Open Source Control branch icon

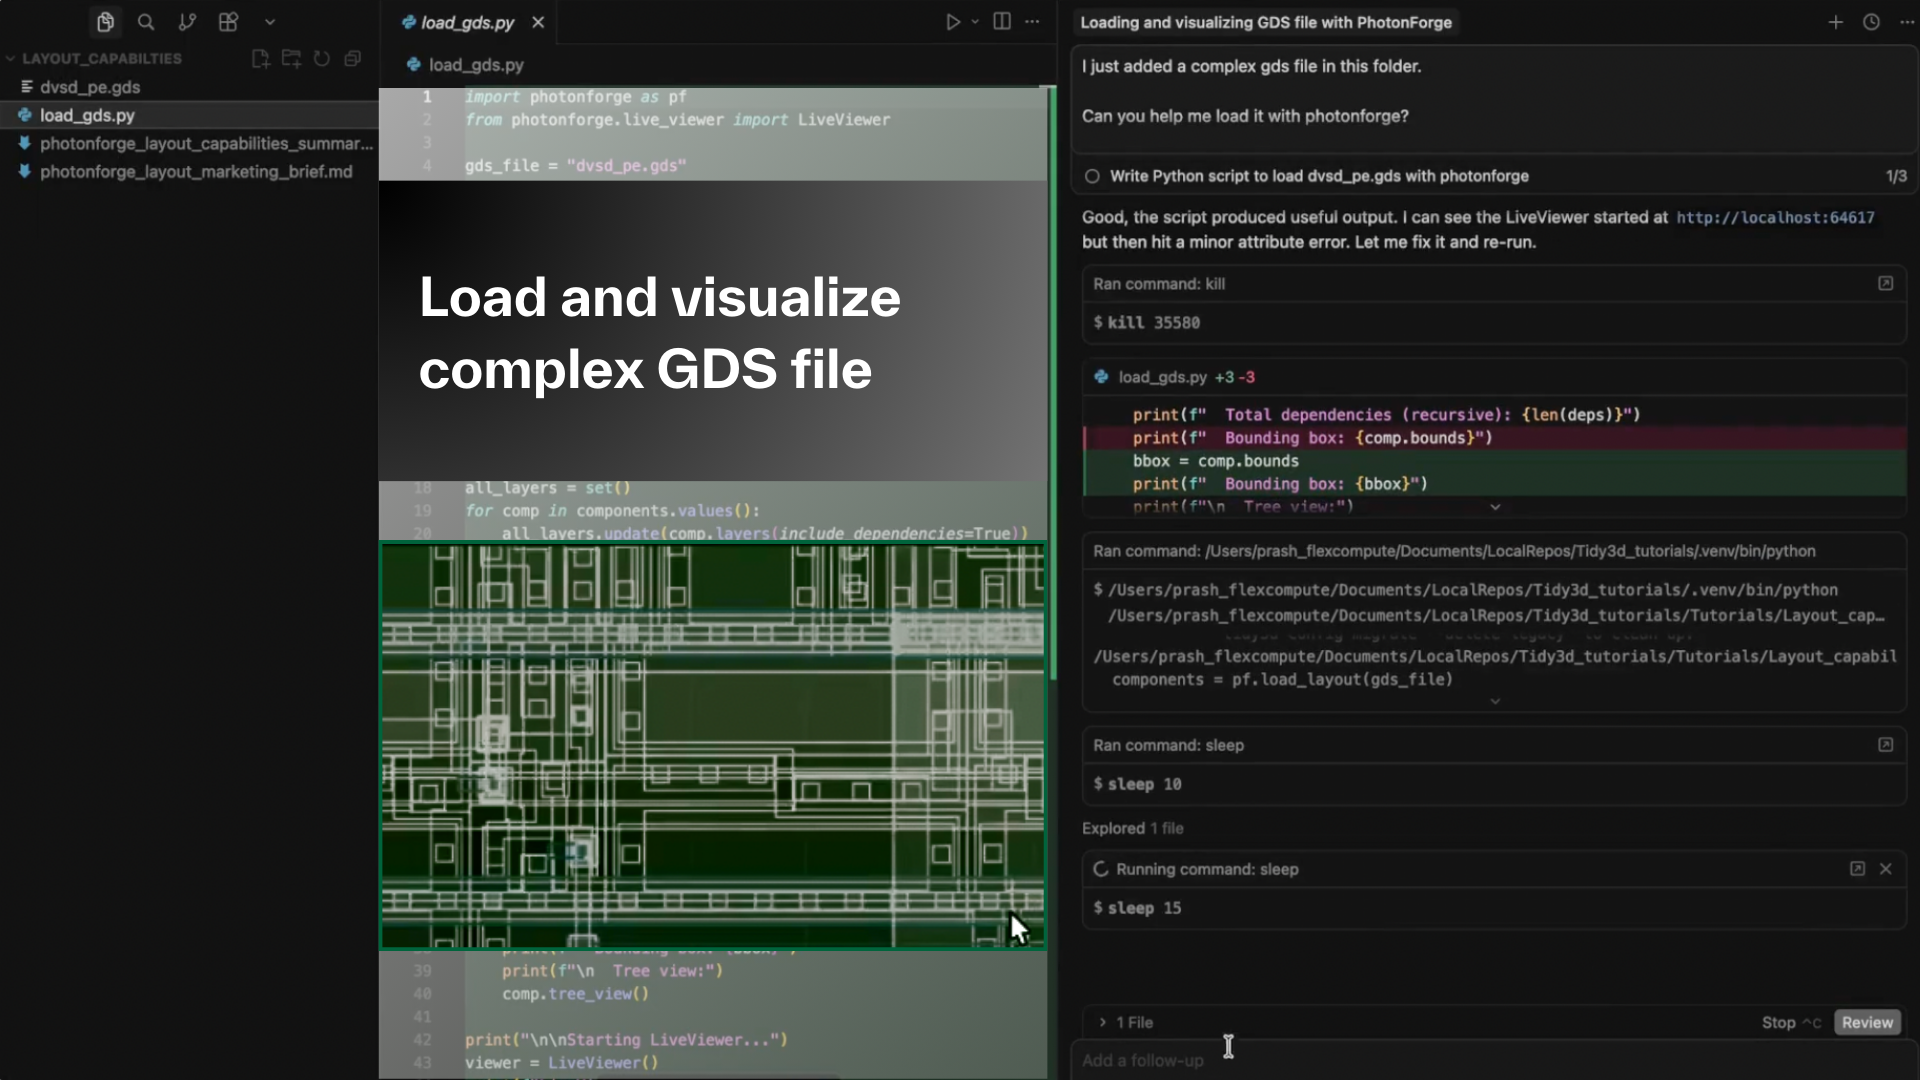187,22
